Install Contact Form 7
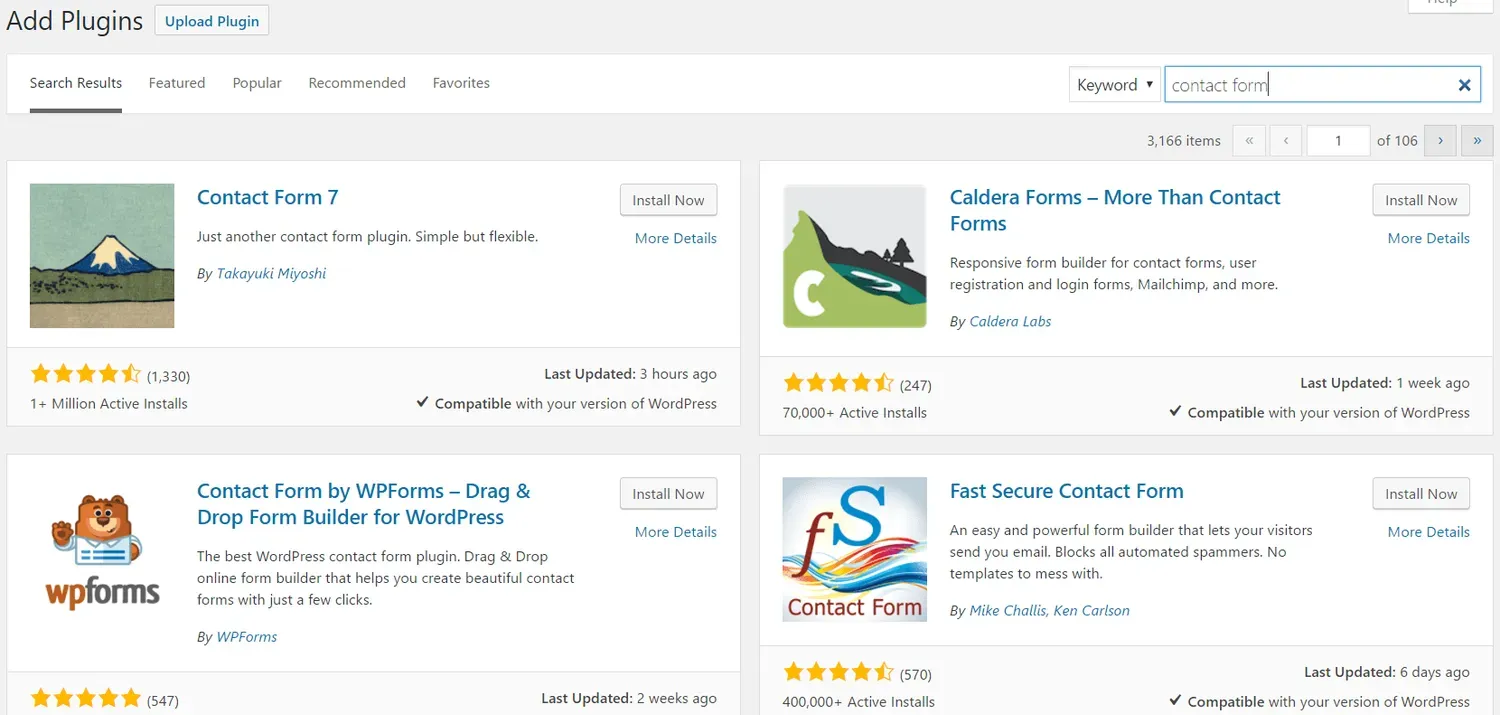Screen dimensions: 1500x715 tap(668, 199)
